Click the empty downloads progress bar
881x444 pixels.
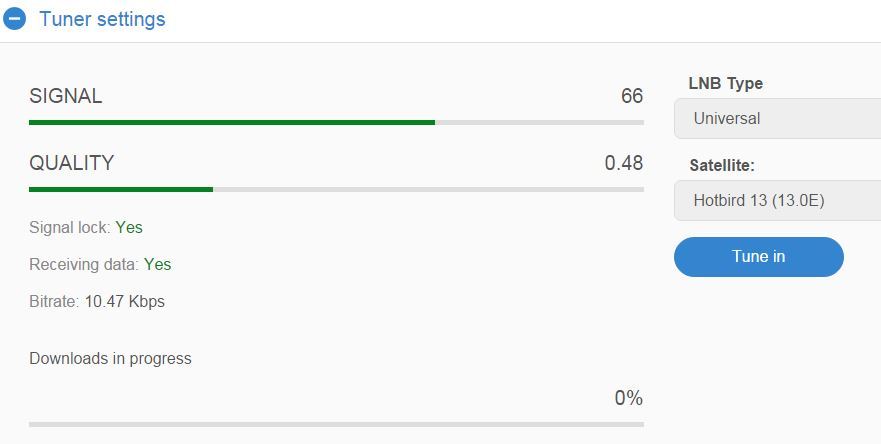click(x=337, y=424)
